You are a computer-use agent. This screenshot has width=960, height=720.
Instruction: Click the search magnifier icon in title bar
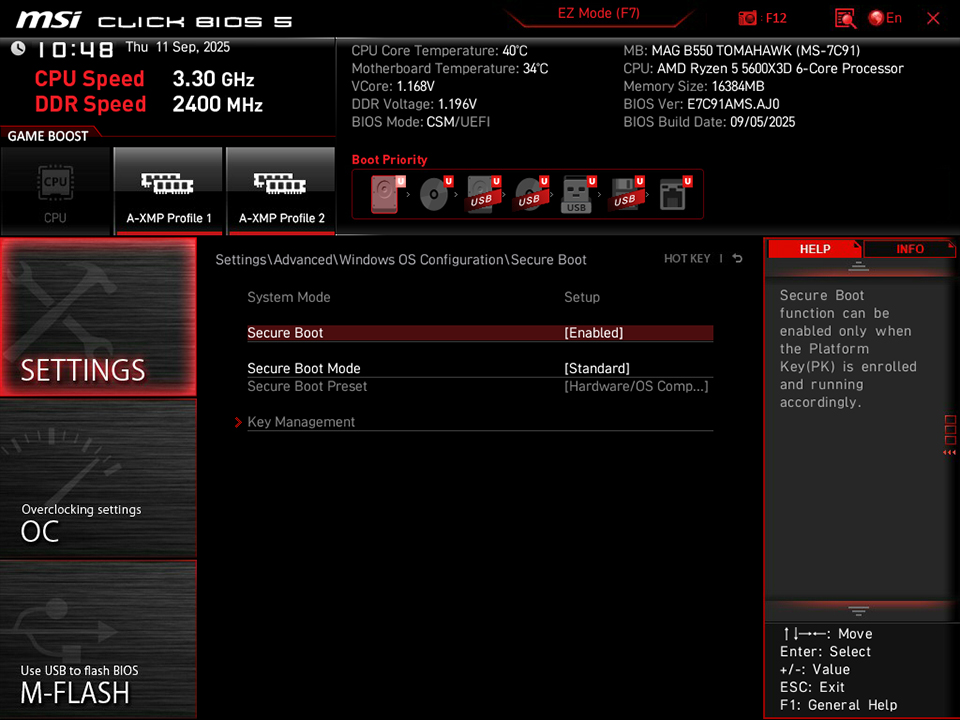(845, 17)
